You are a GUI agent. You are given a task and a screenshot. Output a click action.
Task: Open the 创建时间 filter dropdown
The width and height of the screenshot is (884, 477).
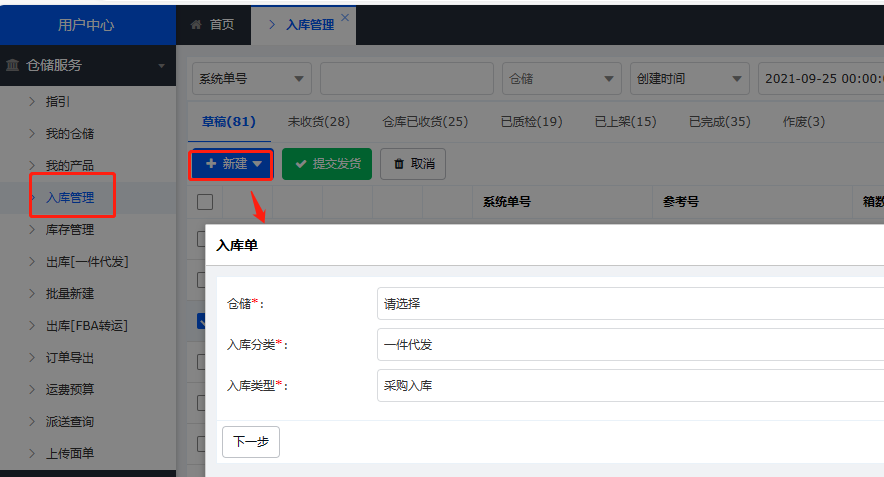(x=689, y=78)
